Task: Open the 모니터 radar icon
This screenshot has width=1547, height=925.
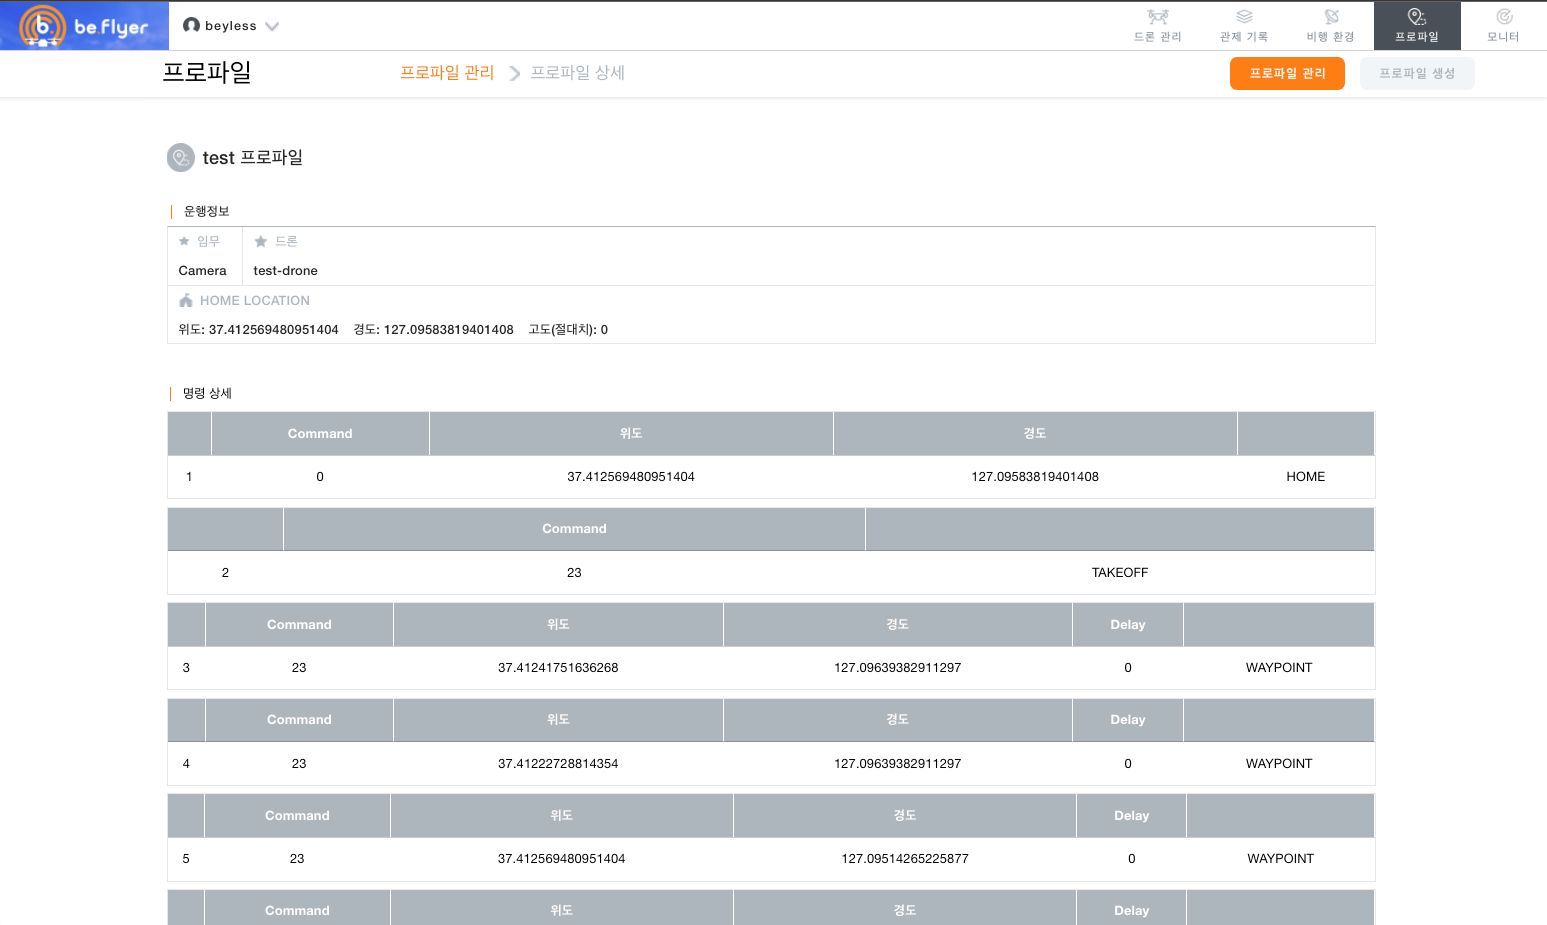Action: point(1503,17)
